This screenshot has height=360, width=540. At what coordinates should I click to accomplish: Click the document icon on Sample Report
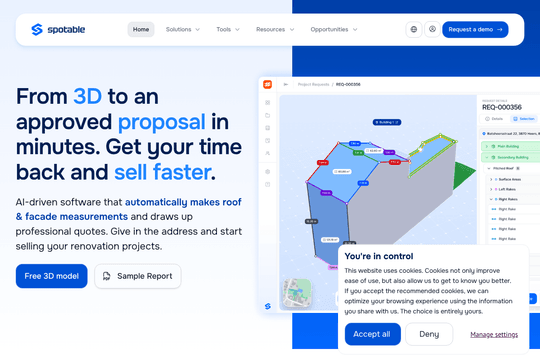107,276
